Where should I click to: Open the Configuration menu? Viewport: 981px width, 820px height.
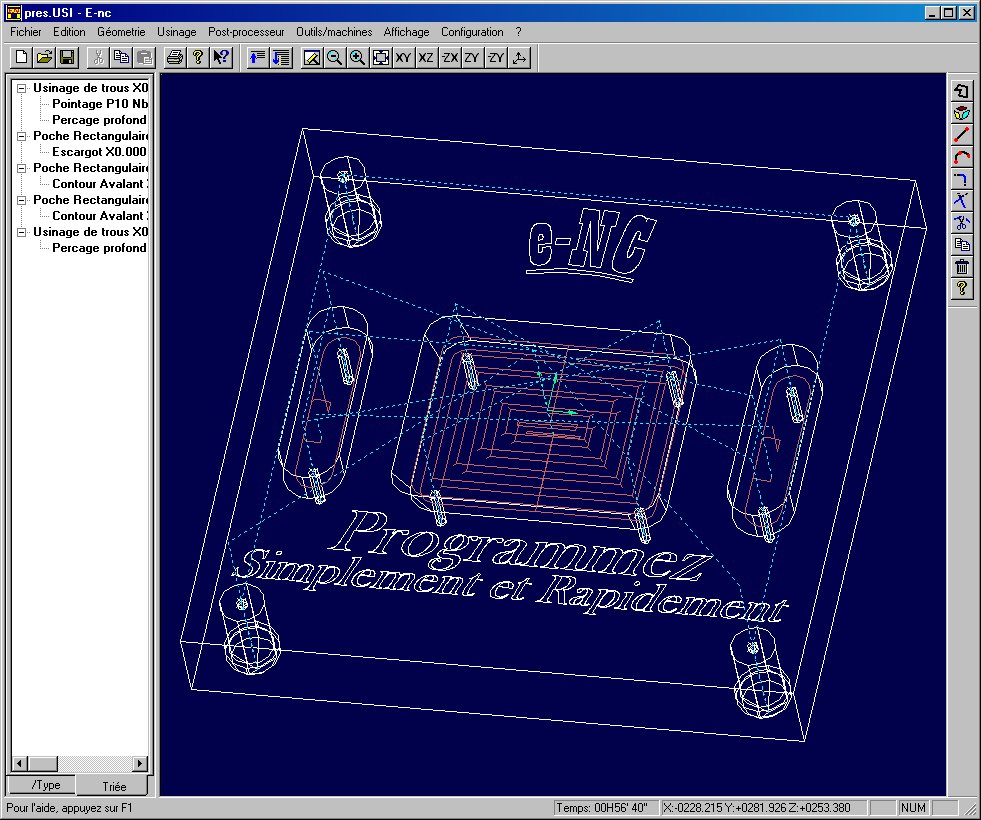472,32
